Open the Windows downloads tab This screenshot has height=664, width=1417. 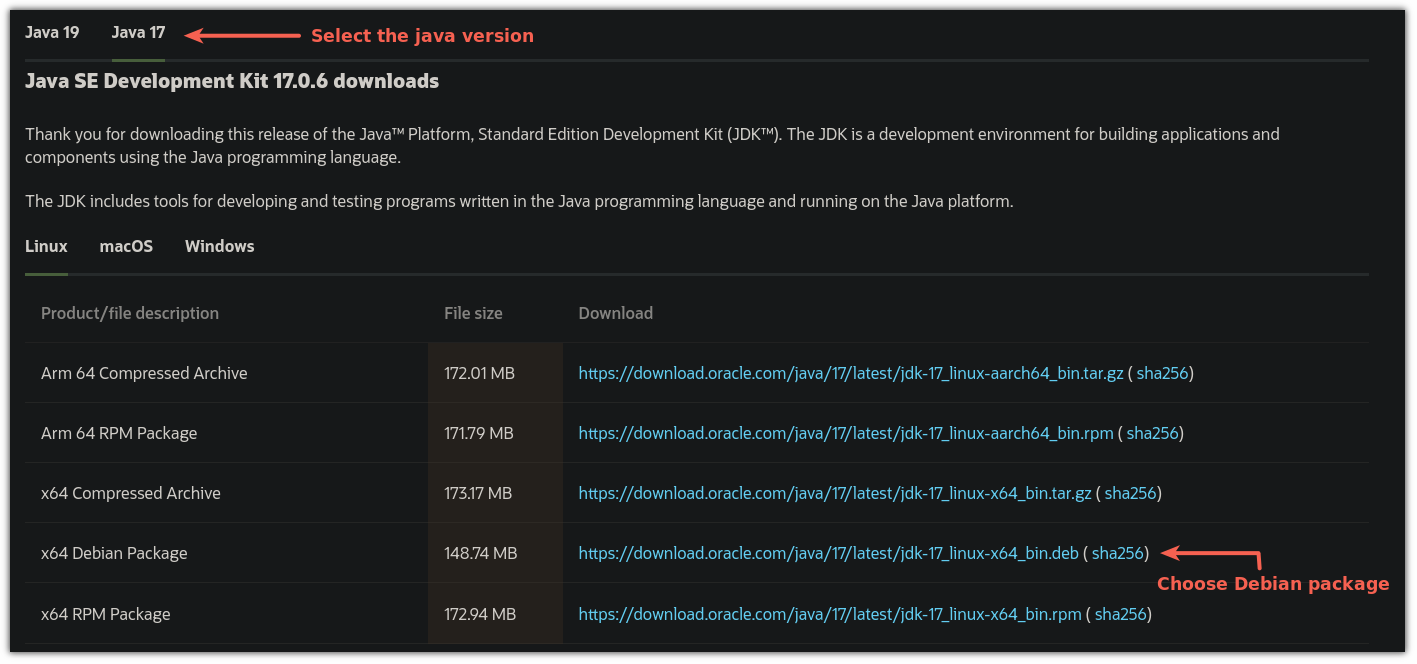219,246
